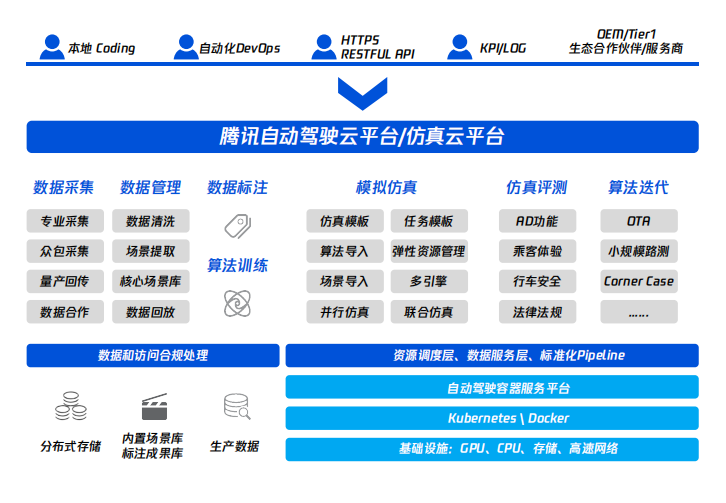Choose the 法律法规 box

(538, 312)
